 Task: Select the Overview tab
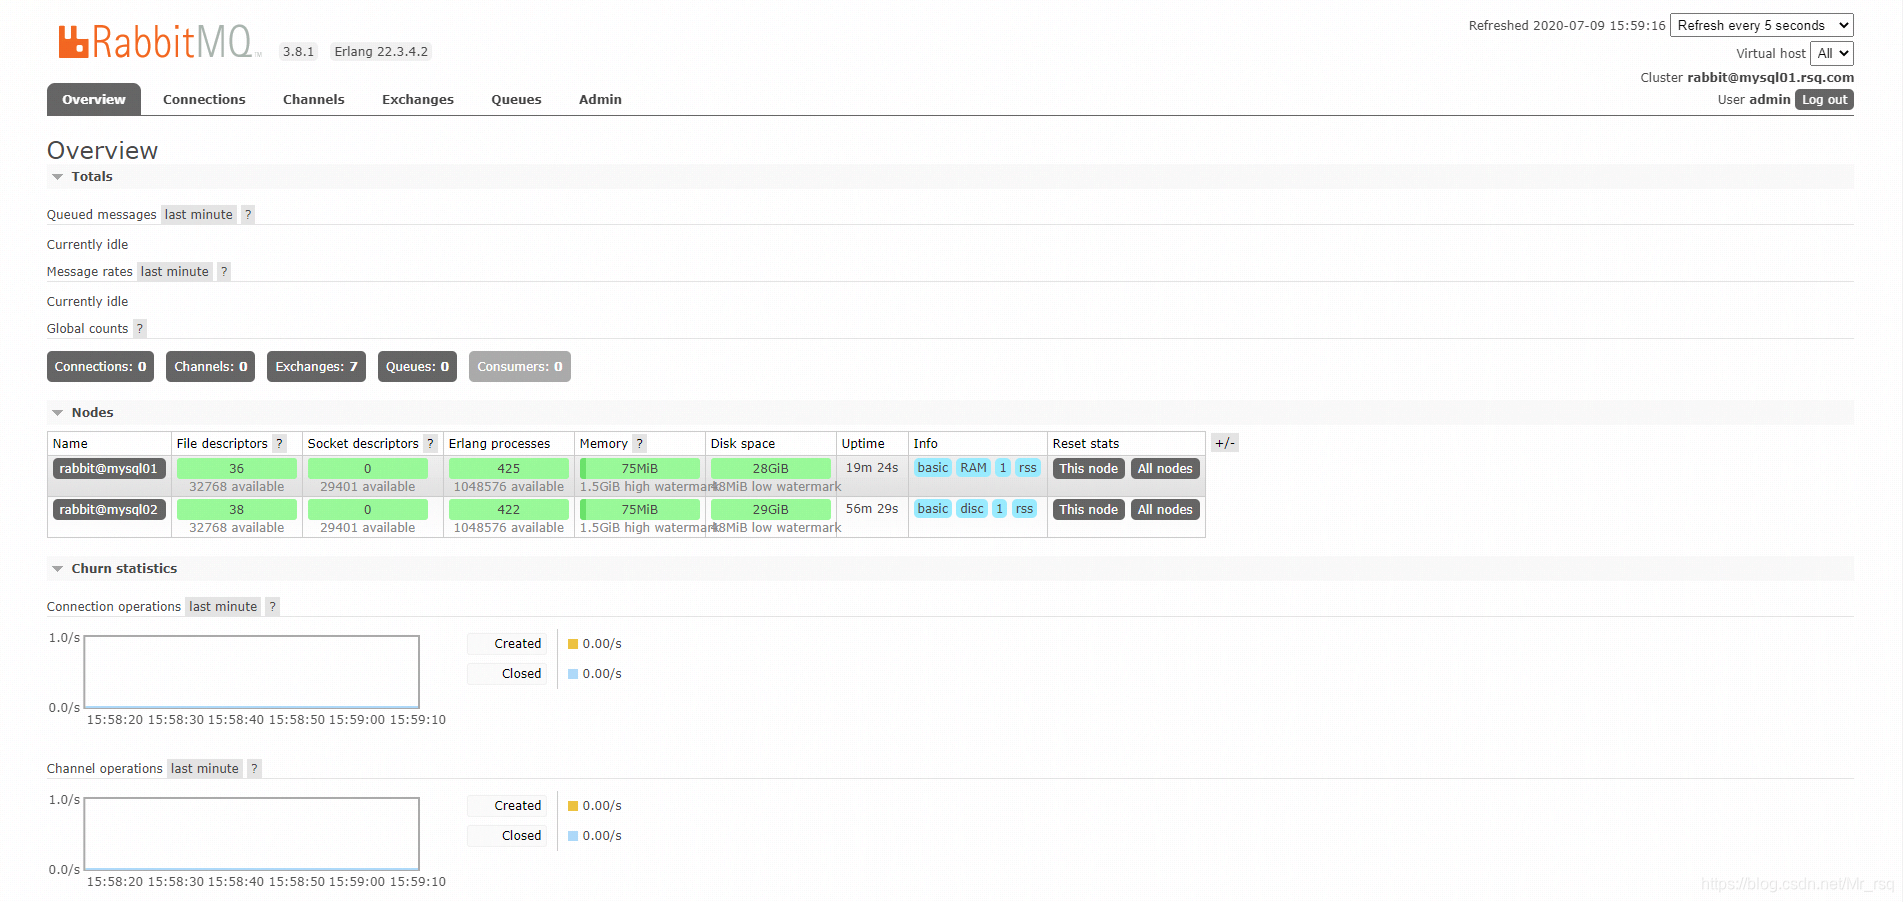click(x=94, y=99)
